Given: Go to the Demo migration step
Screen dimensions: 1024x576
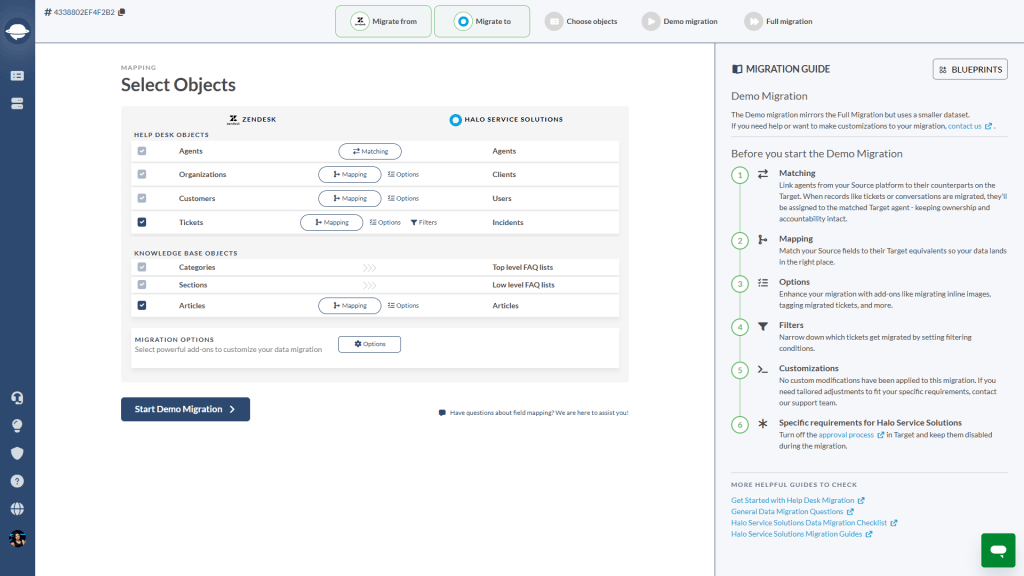Looking at the screenshot, I should click(680, 22).
